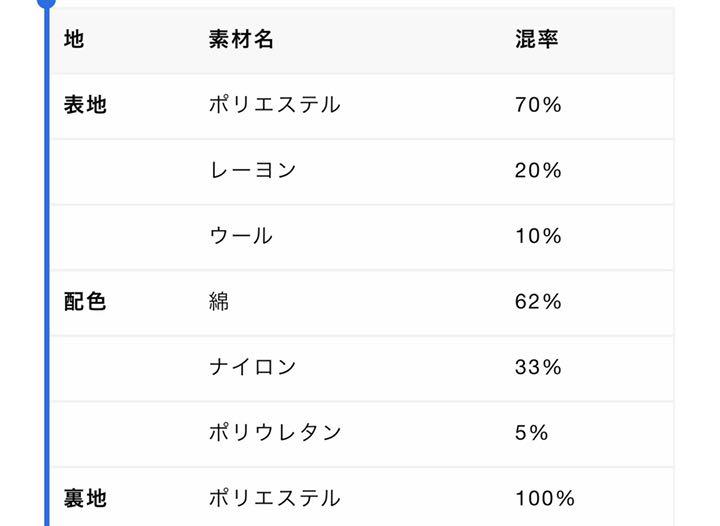Click the 素材名 column header
The image size is (720, 526).
pyautogui.click(x=241, y=39)
